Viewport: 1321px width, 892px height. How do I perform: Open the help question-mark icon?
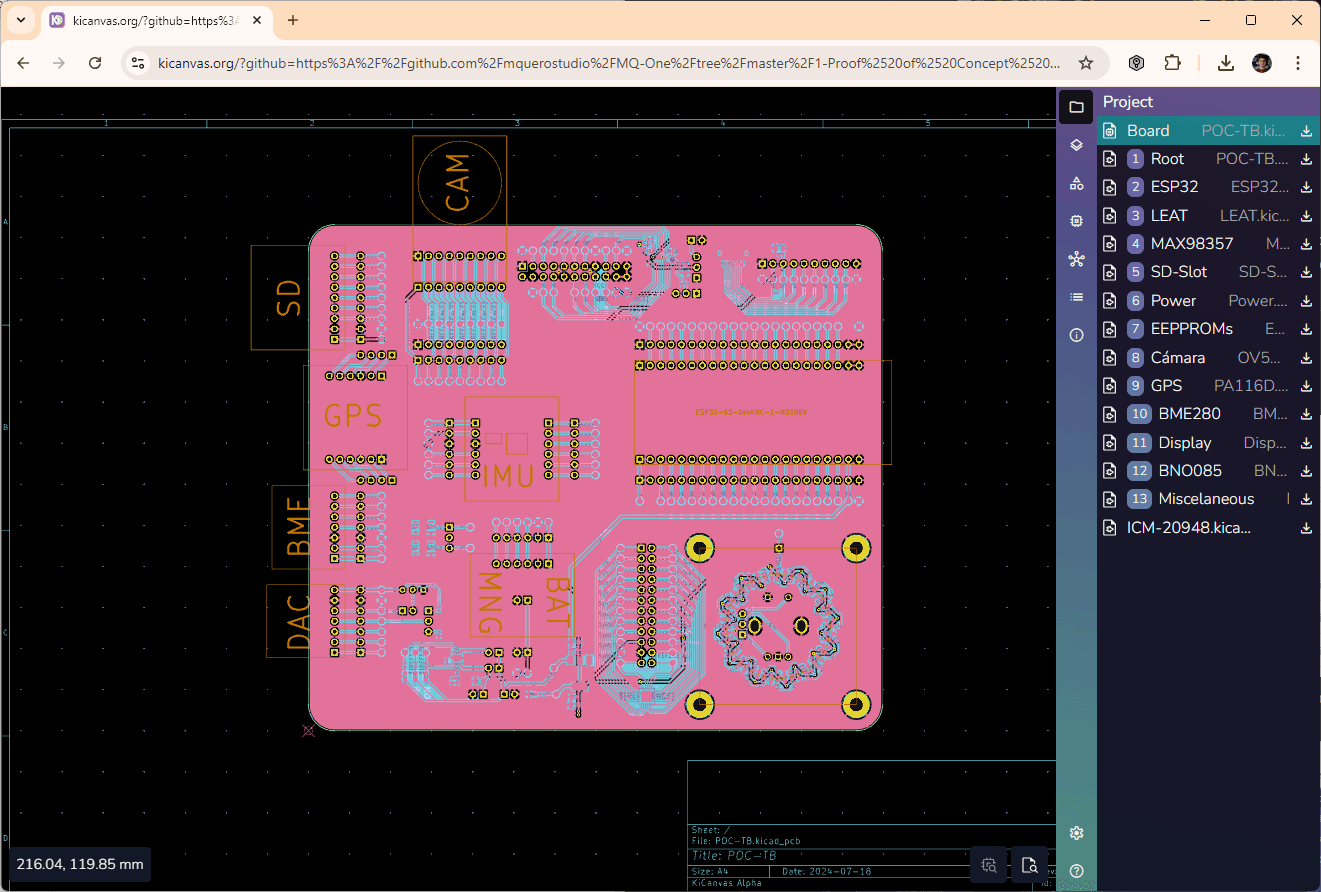click(1076, 871)
